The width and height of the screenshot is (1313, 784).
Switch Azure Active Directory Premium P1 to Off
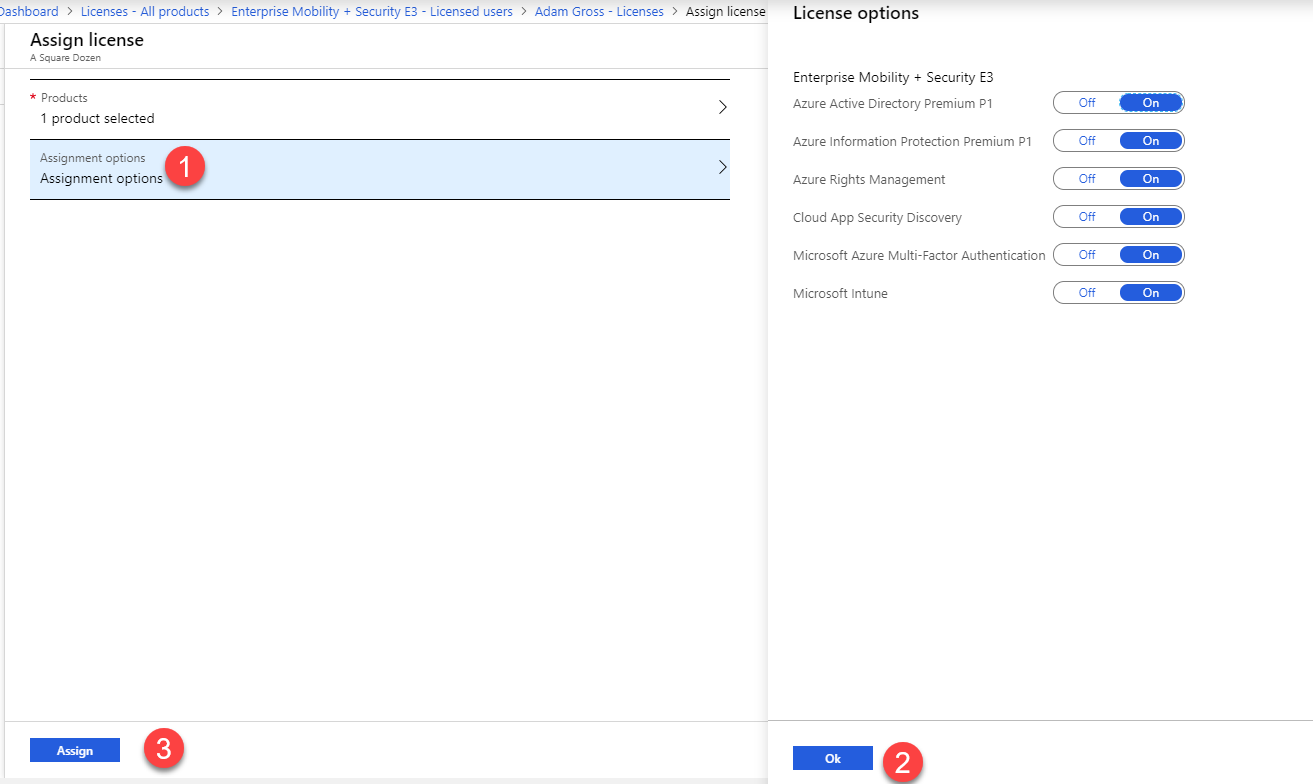click(x=1086, y=103)
